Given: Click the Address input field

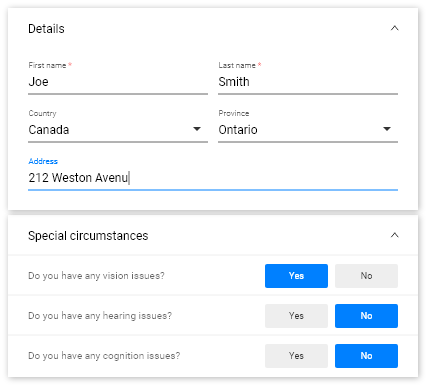Looking at the screenshot, I should coord(213,178).
